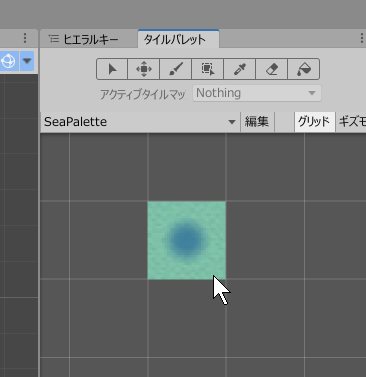Choose the Select tool arrow icon
The image size is (366, 377).
pyautogui.click(x=112, y=69)
